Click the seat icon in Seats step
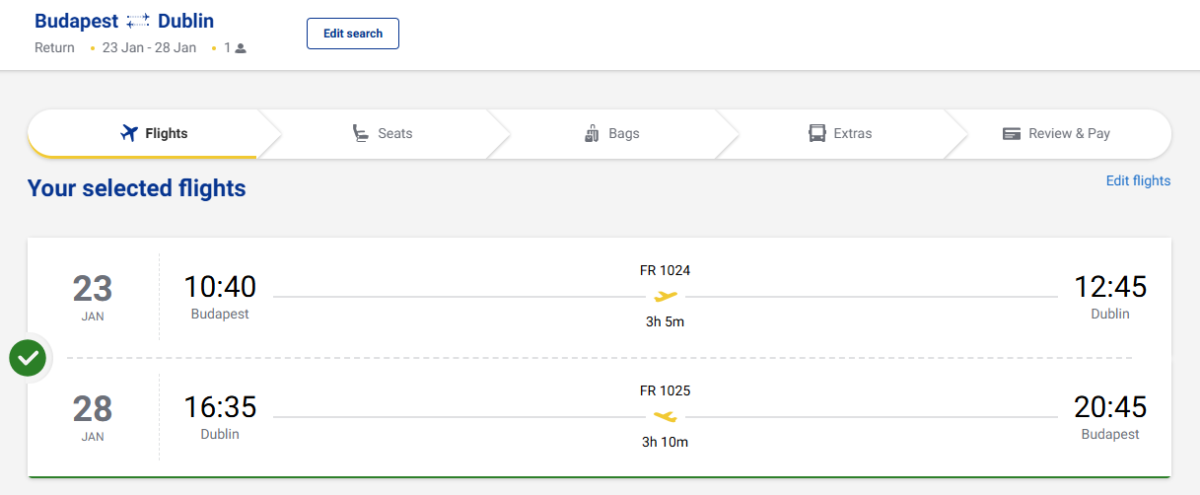This screenshot has width=1200, height=495. point(361,134)
